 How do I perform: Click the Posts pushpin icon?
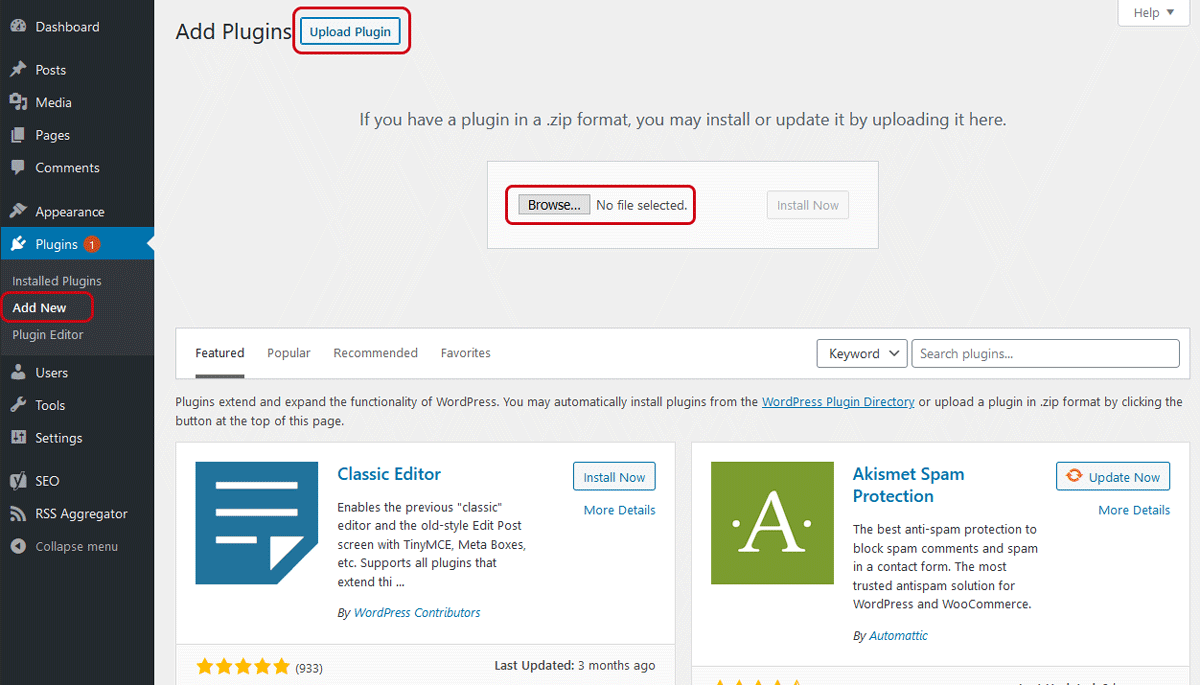point(18,70)
